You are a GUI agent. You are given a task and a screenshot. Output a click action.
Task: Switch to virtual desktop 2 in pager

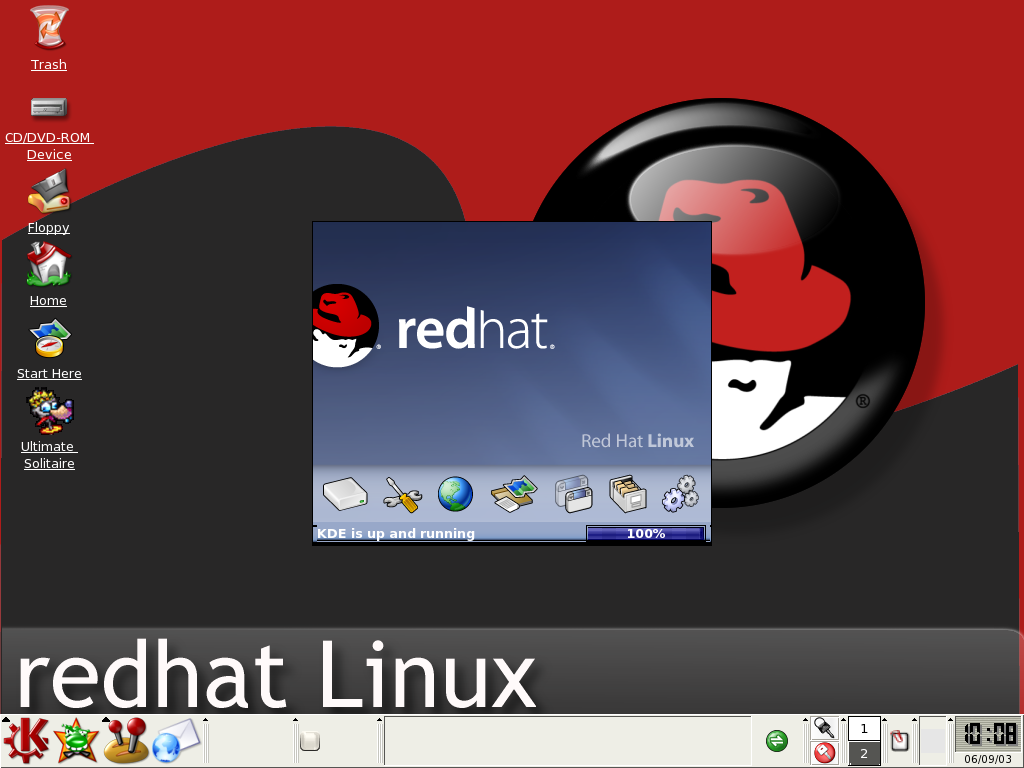point(864,754)
